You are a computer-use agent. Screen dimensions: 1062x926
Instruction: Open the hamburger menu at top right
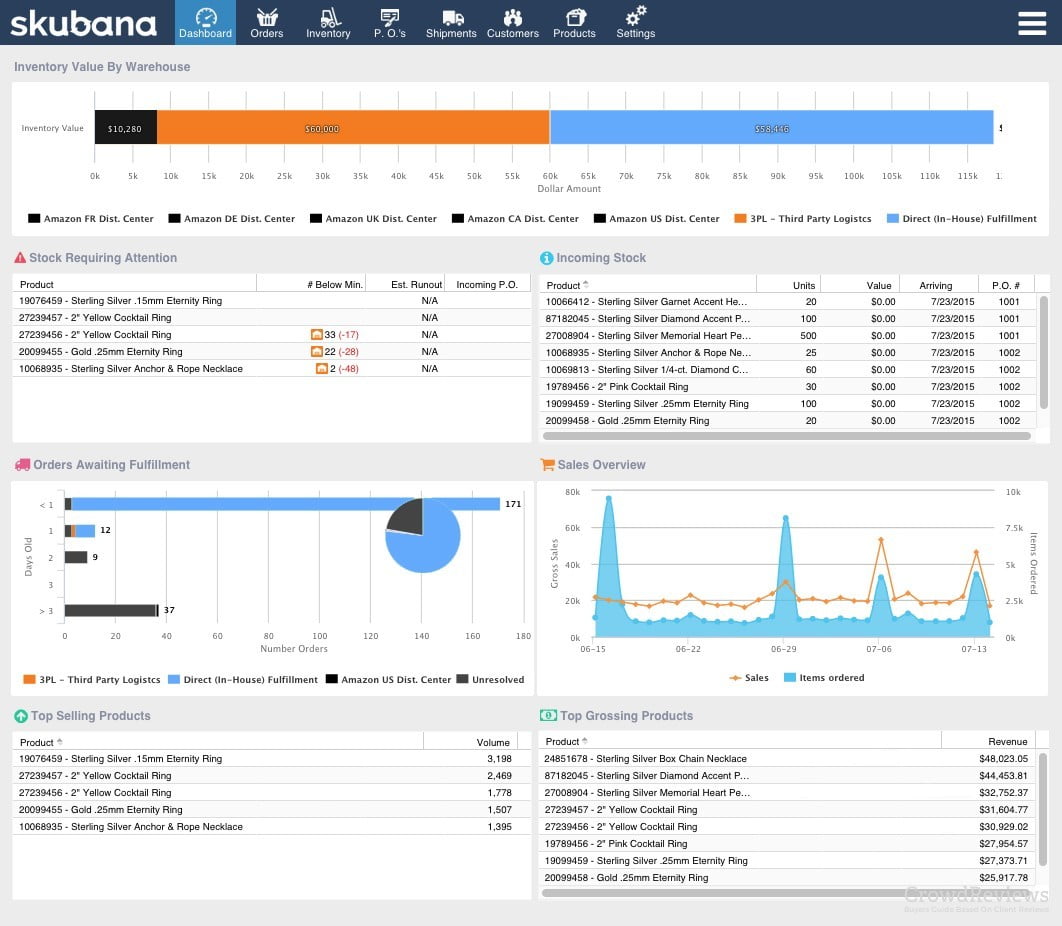point(1032,22)
